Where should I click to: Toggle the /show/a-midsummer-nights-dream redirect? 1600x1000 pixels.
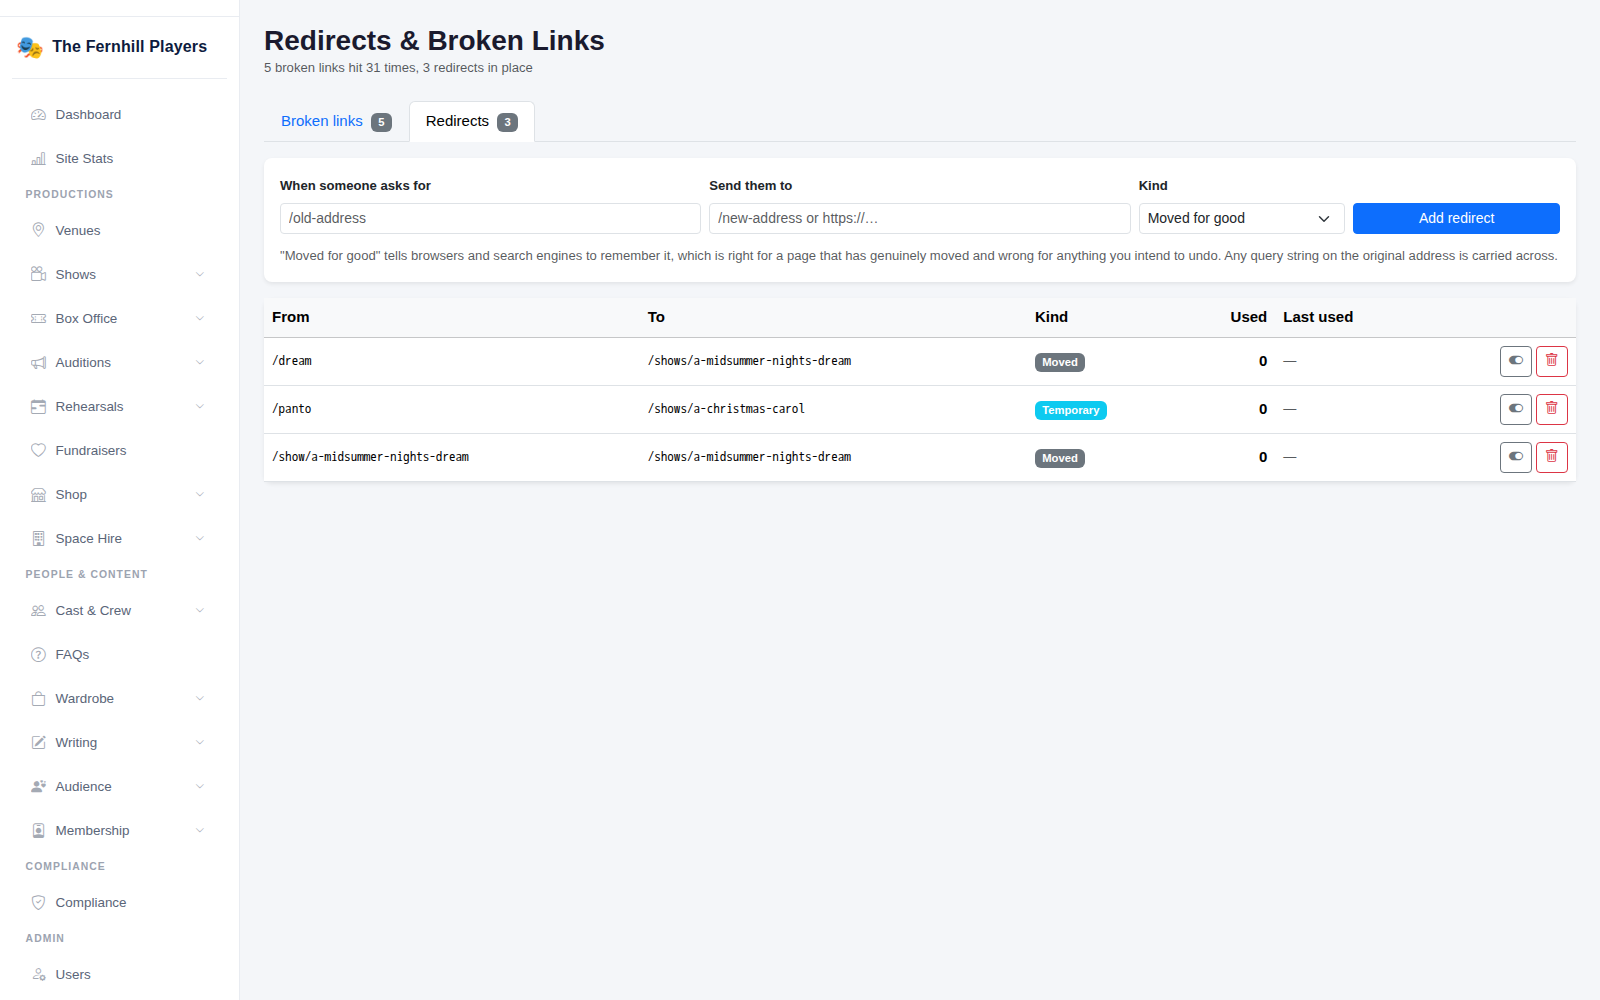click(x=1516, y=457)
